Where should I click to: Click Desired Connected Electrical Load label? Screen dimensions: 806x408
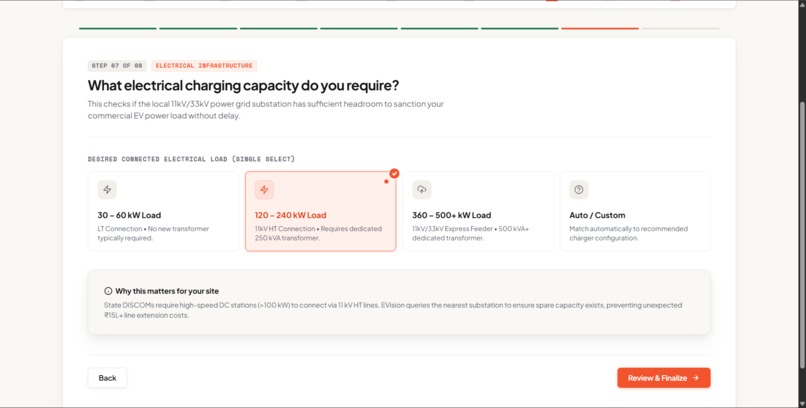pyautogui.click(x=191, y=159)
